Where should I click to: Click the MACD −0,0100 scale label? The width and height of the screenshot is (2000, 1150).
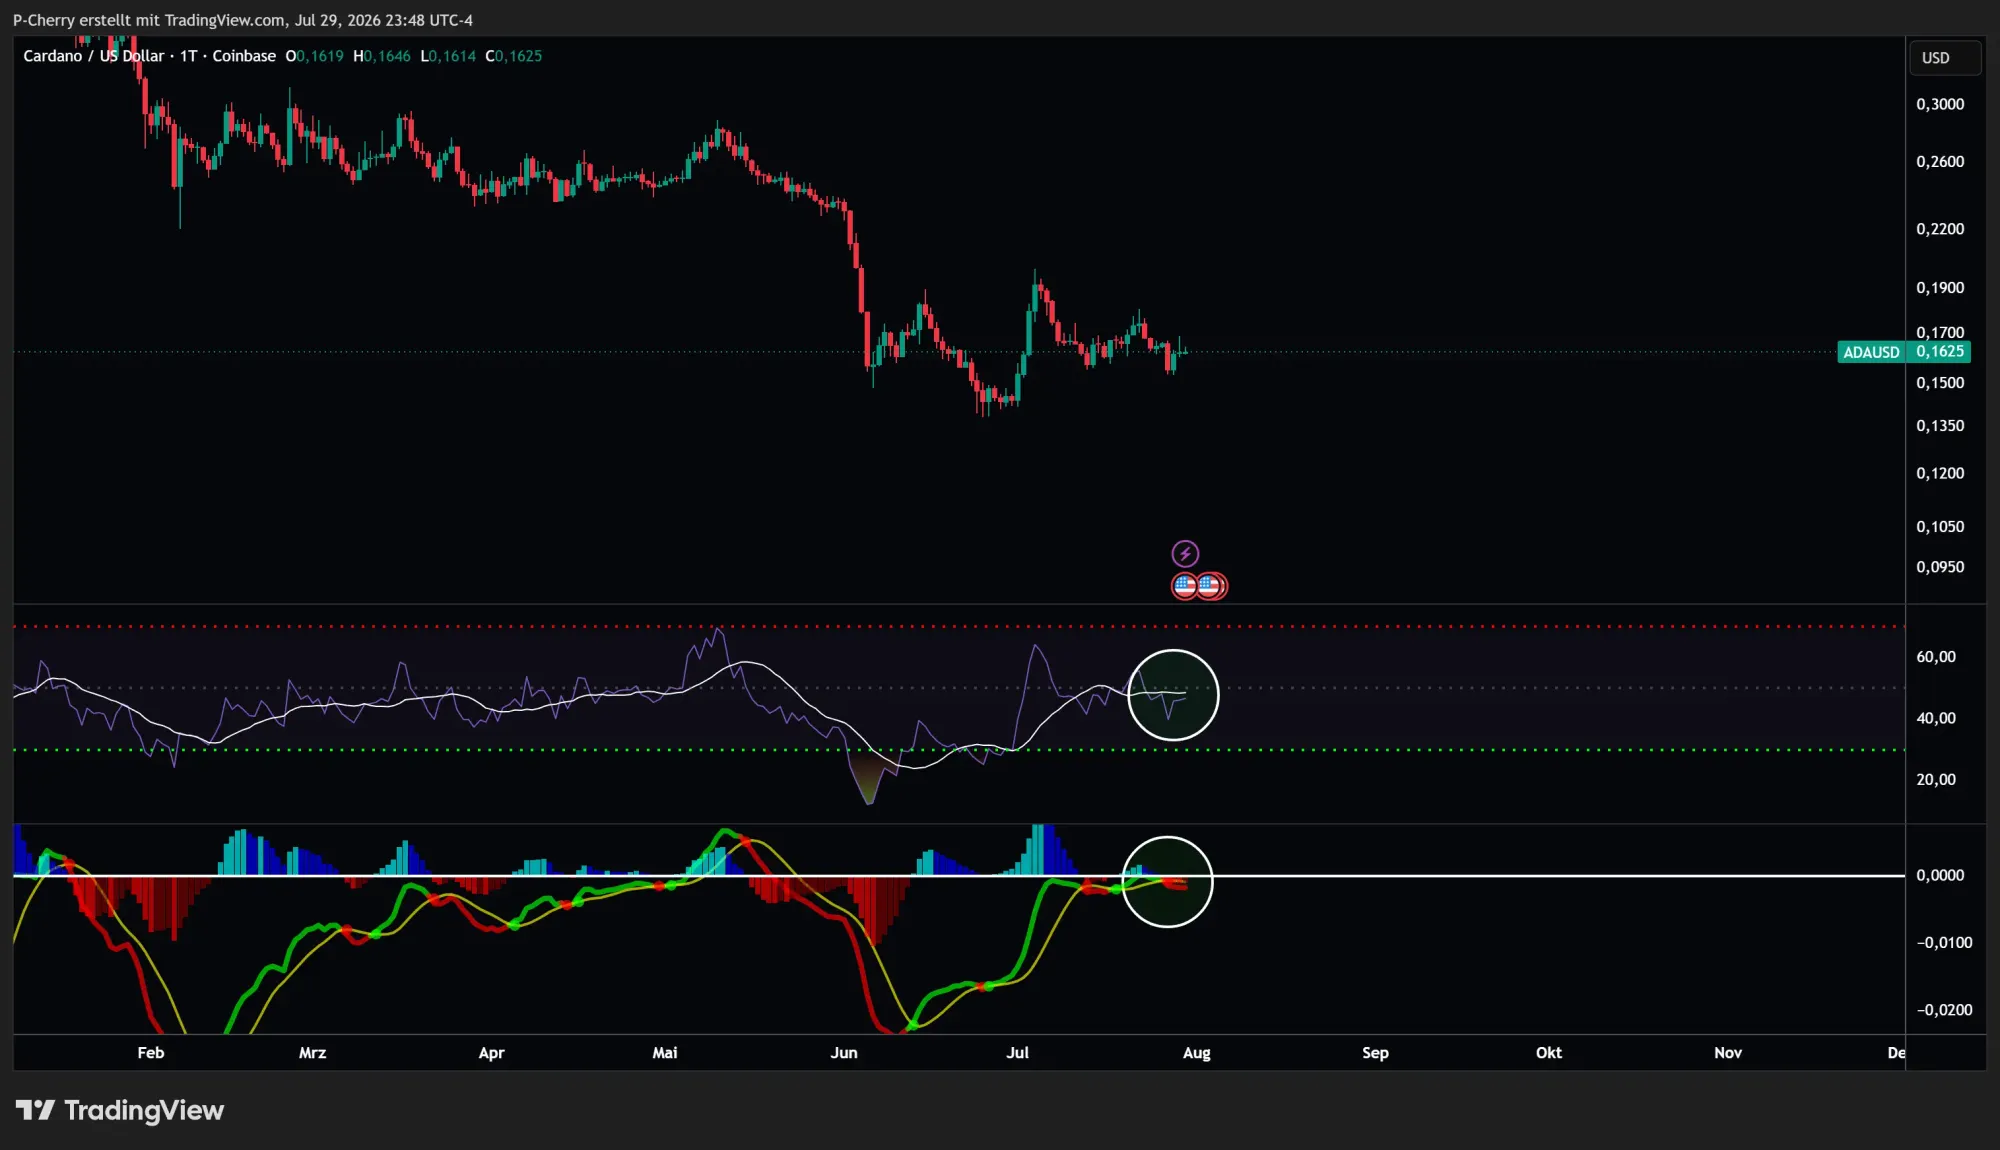pyautogui.click(x=1944, y=943)
